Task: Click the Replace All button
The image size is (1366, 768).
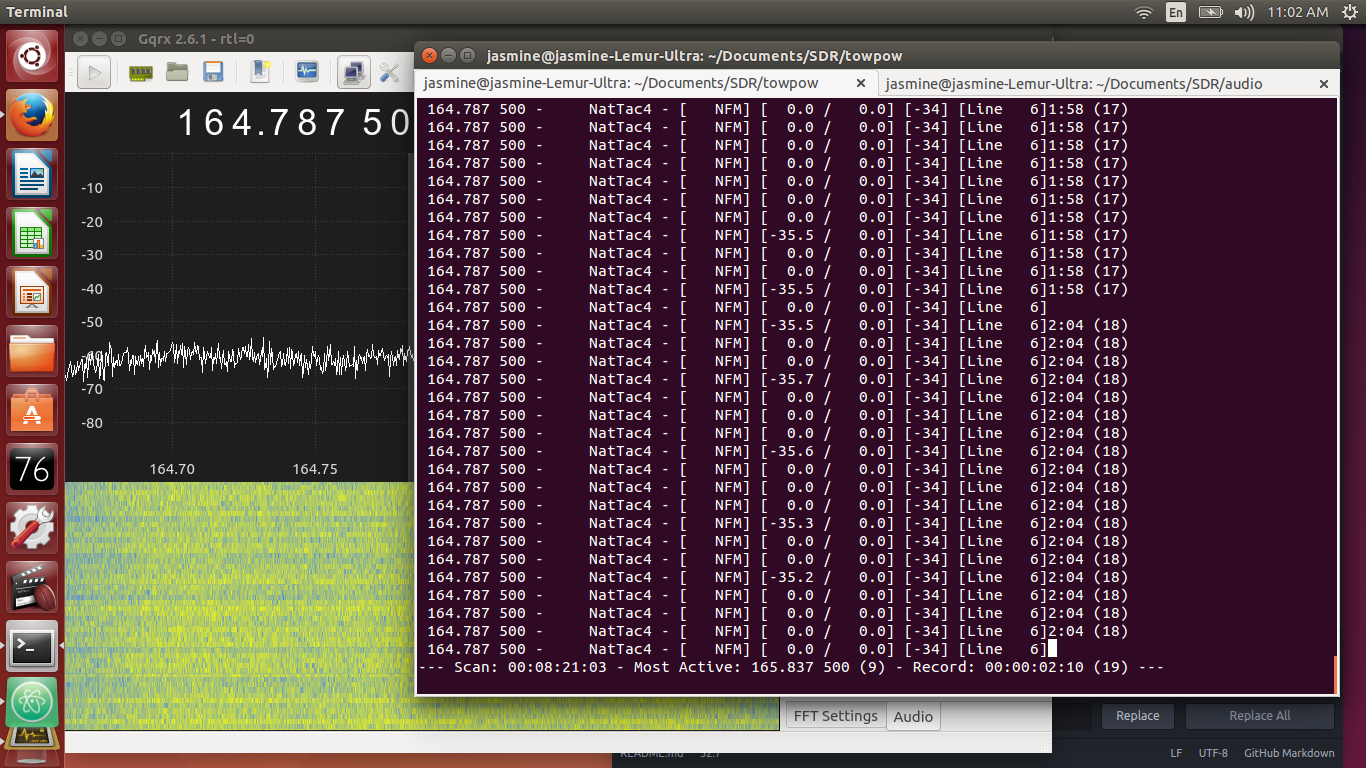Action: point(1259,716)
